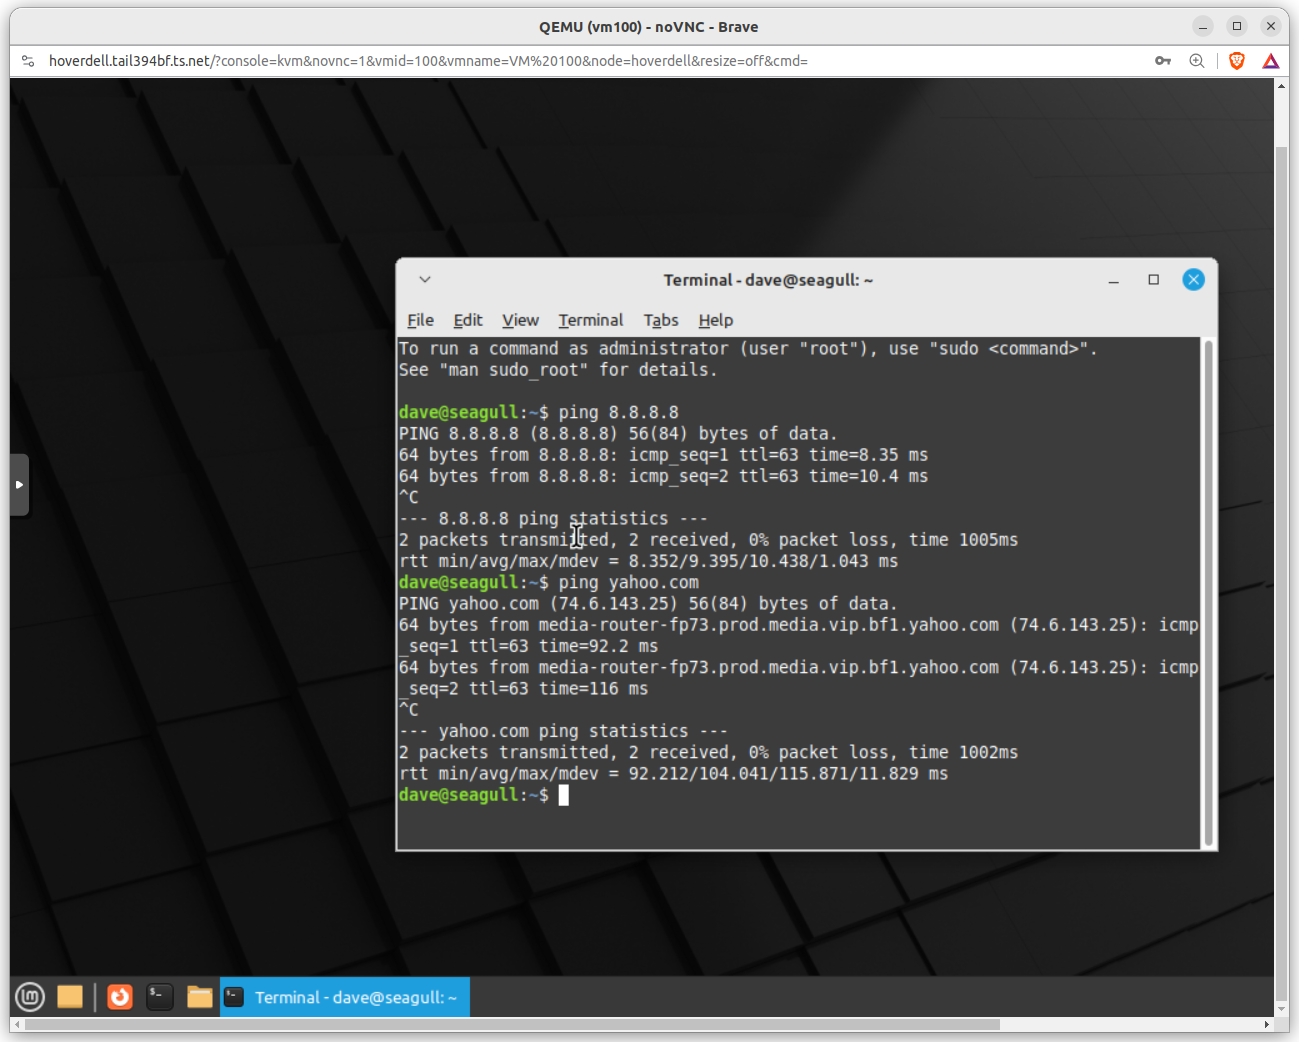This screenshot has width=1299, height=1042.
Task: Click the 'ping yahoo.com' command text
Action: tap(629, 582)
